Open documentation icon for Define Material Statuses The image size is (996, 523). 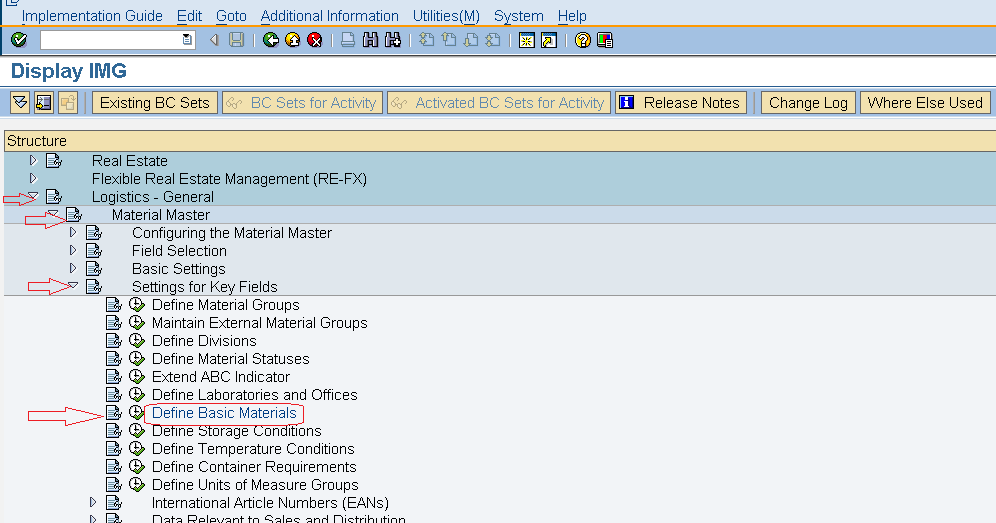click(x=114, y=358)
